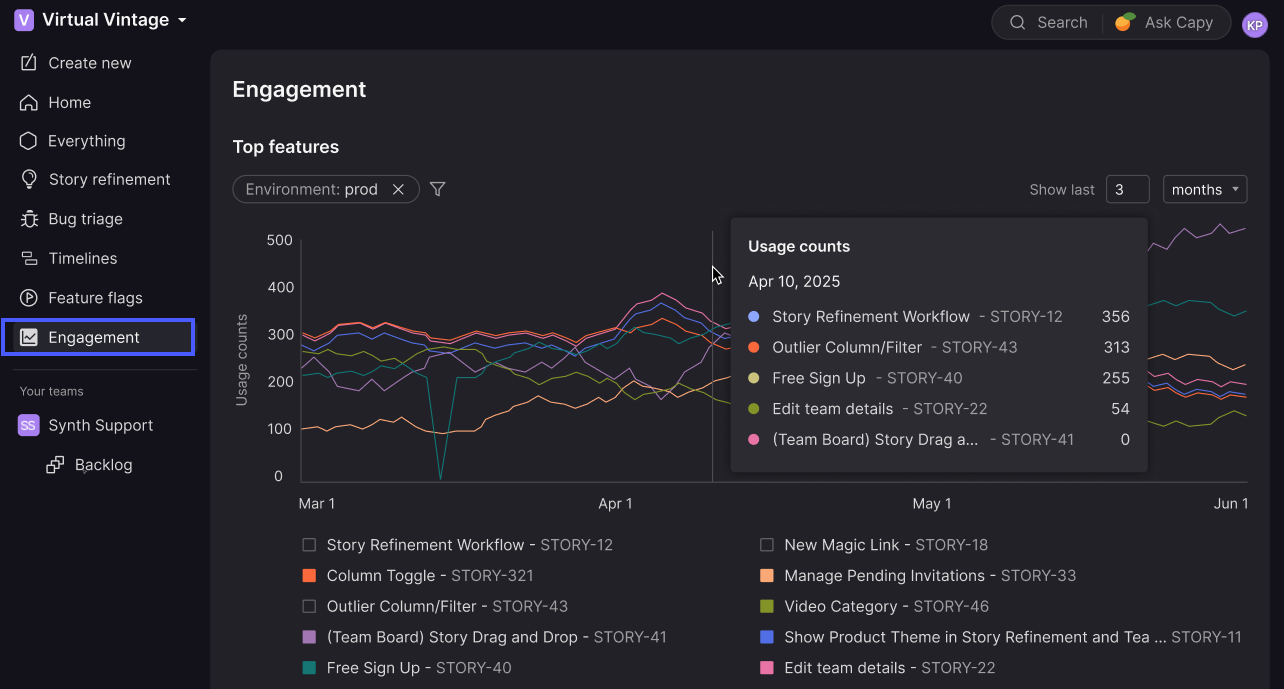Open the Backlog under Synth Support
Screen dimensions: 1284x689
click(x=104, y=465)
